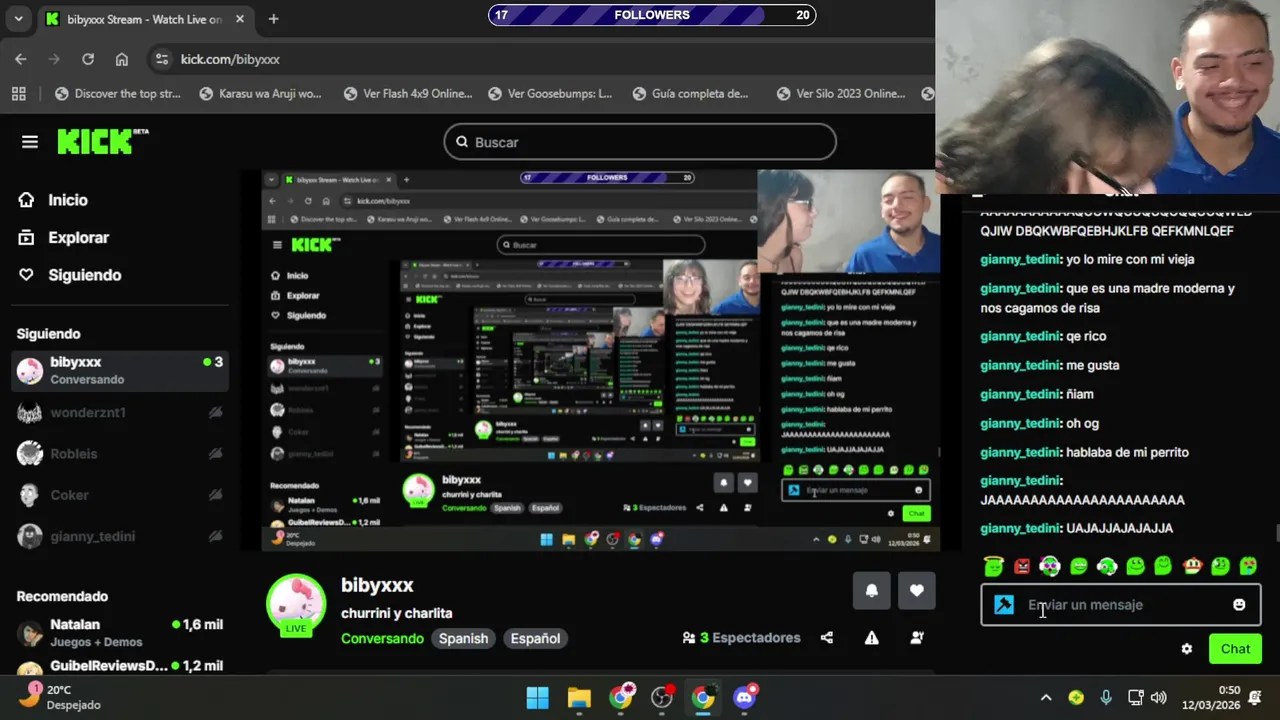Viewport: 1280px width, 720px height.
Task: Insert the green gamer headset emote
Action: 1107,566
